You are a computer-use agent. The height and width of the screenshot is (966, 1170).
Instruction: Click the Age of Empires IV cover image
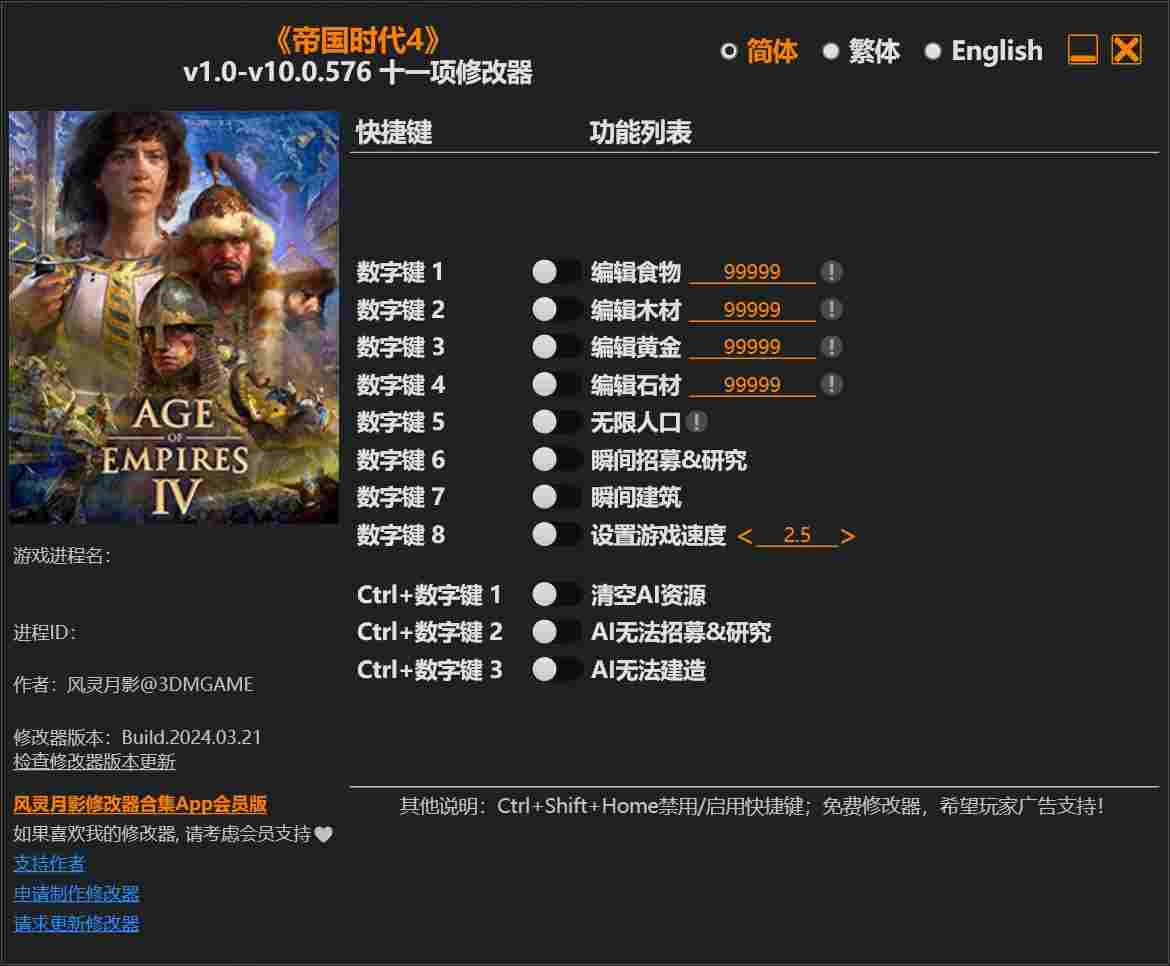[174, 317]
